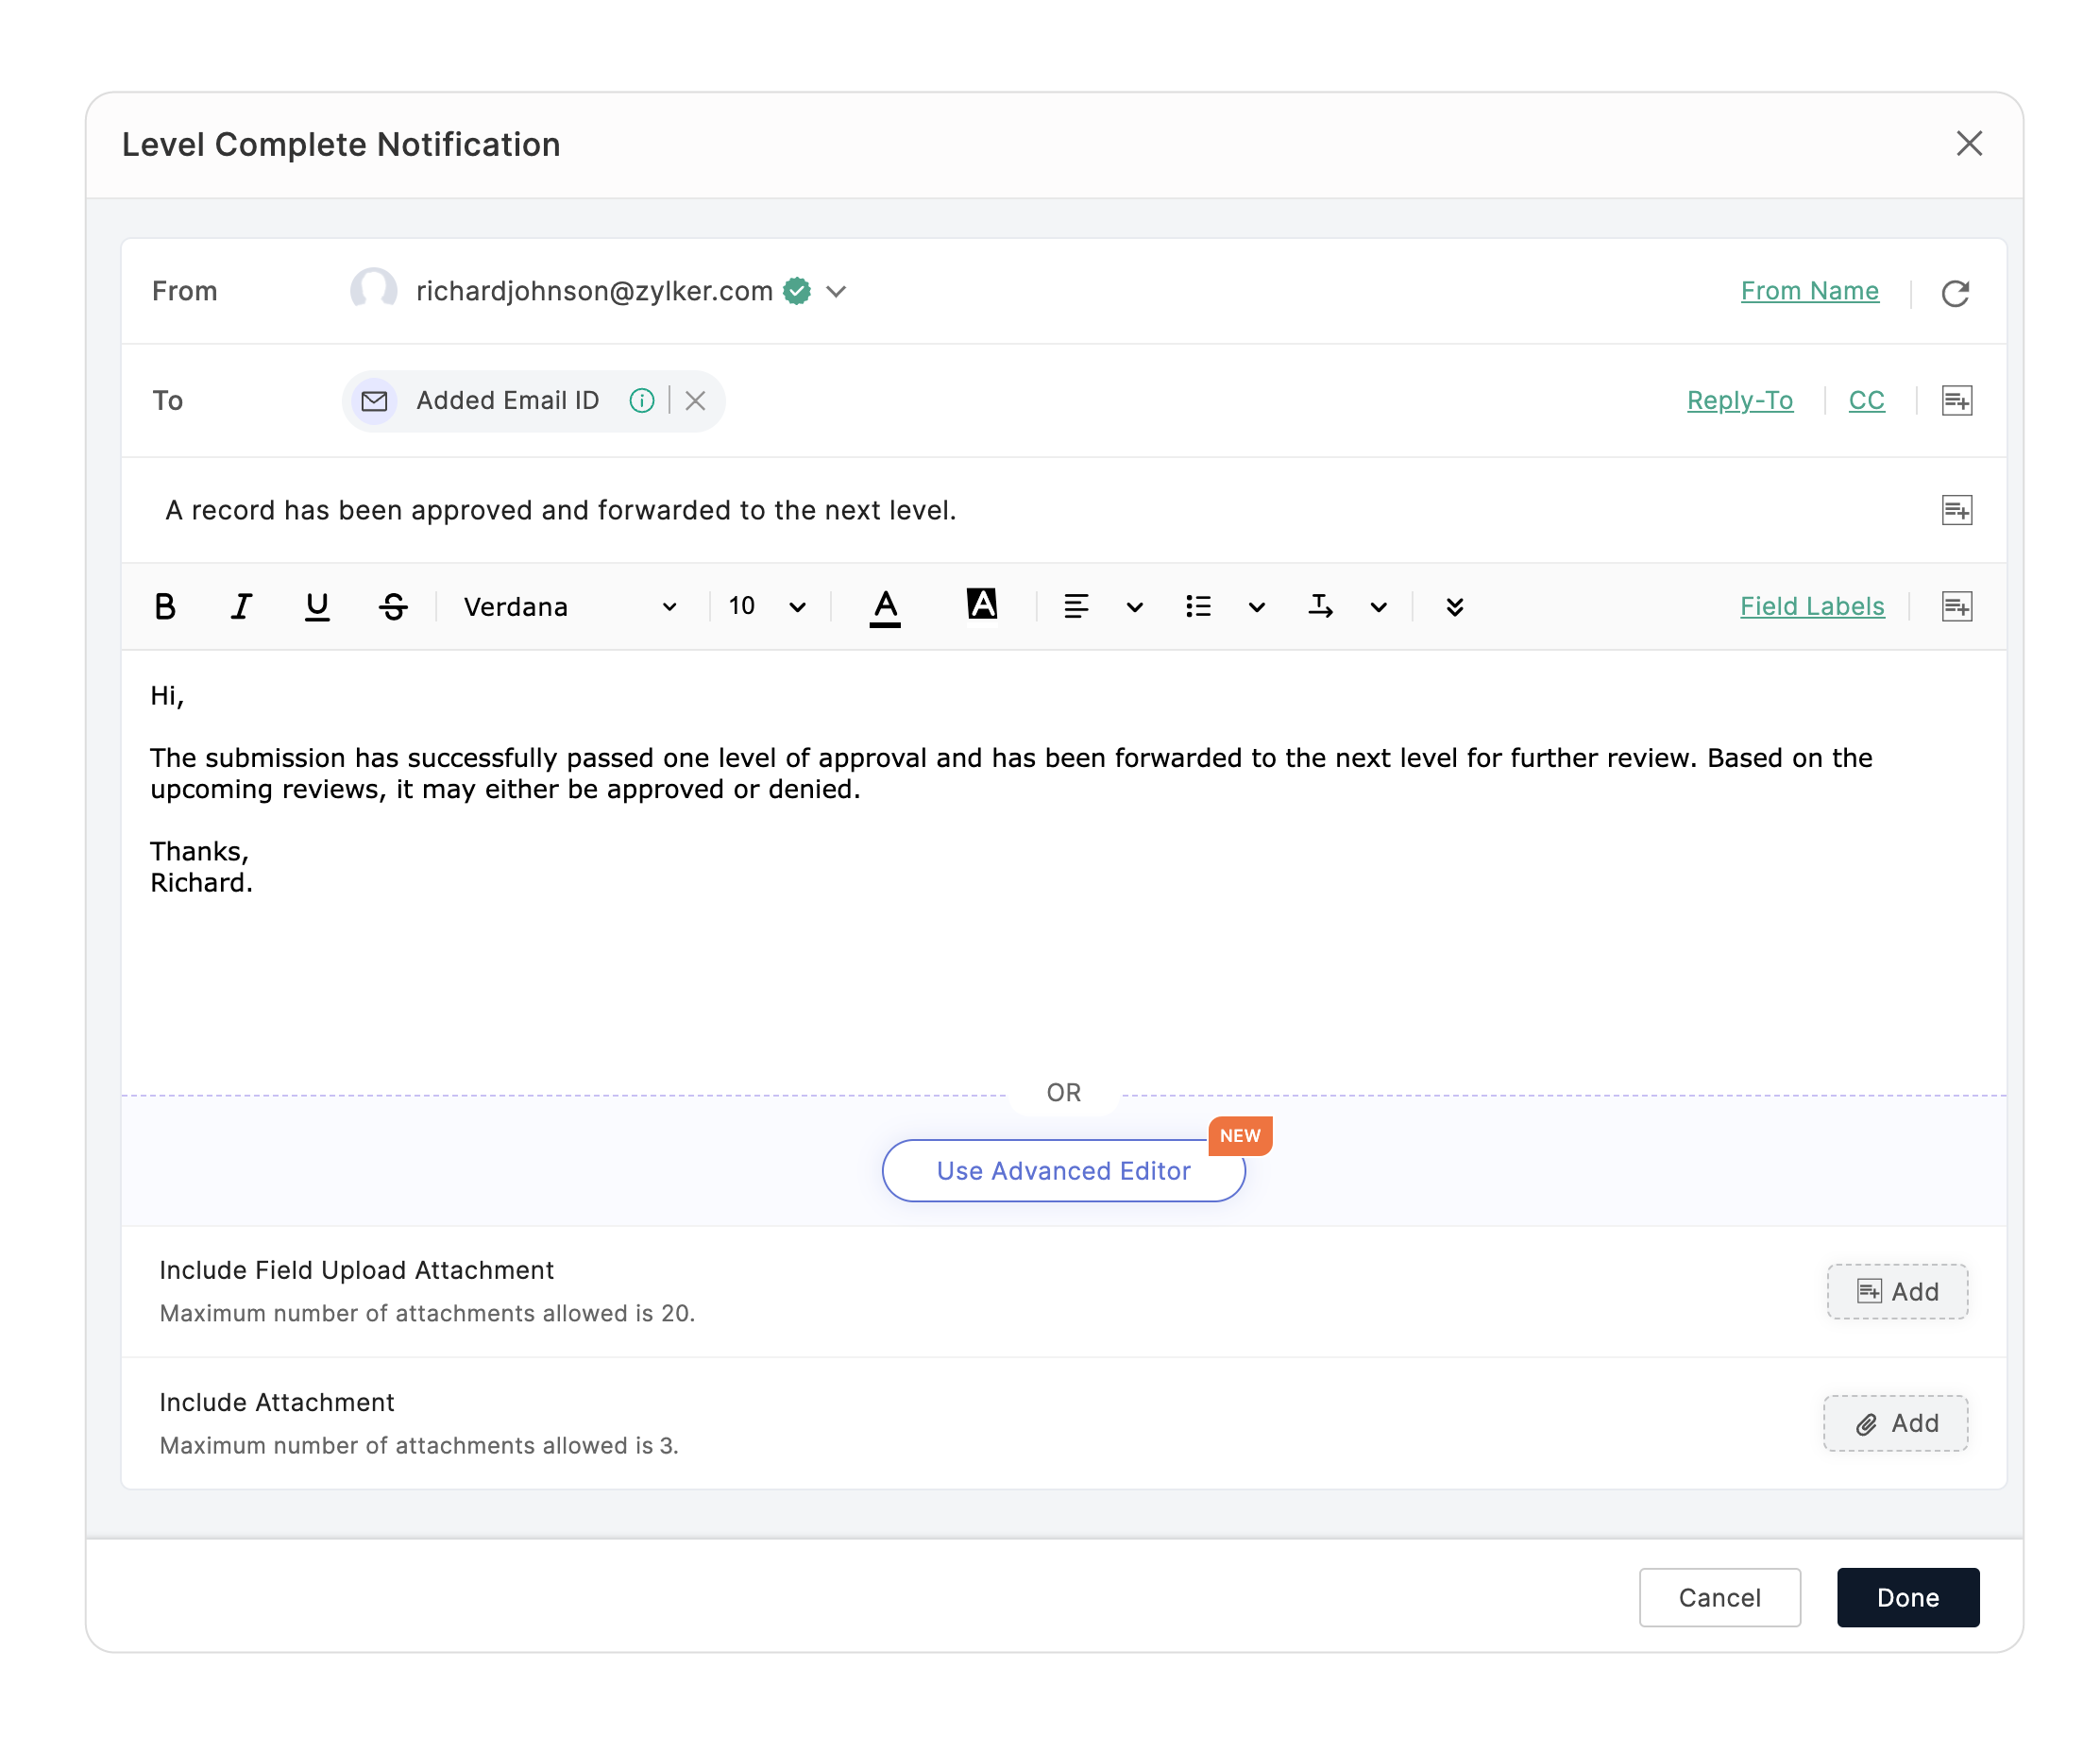2100x1753 pixels.
Task: Expand the bullet list options dropdown
Action: (1256, 607)
